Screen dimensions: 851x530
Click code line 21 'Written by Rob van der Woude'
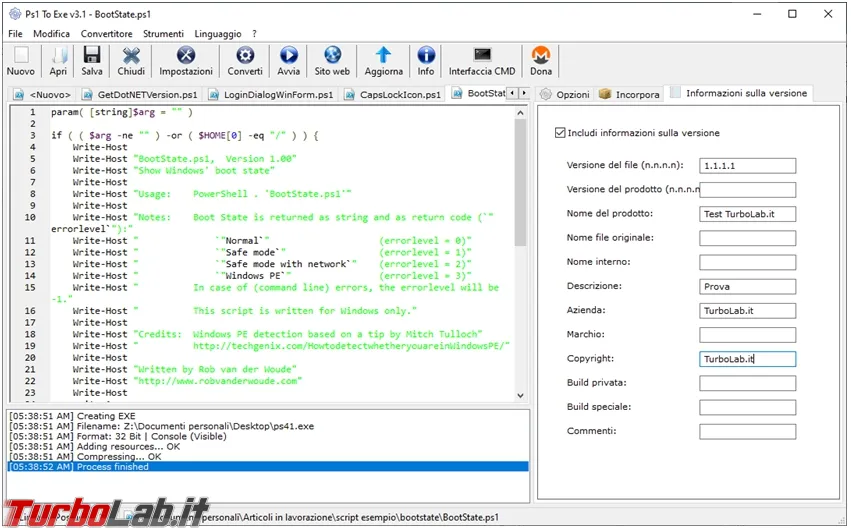point(185,369)
